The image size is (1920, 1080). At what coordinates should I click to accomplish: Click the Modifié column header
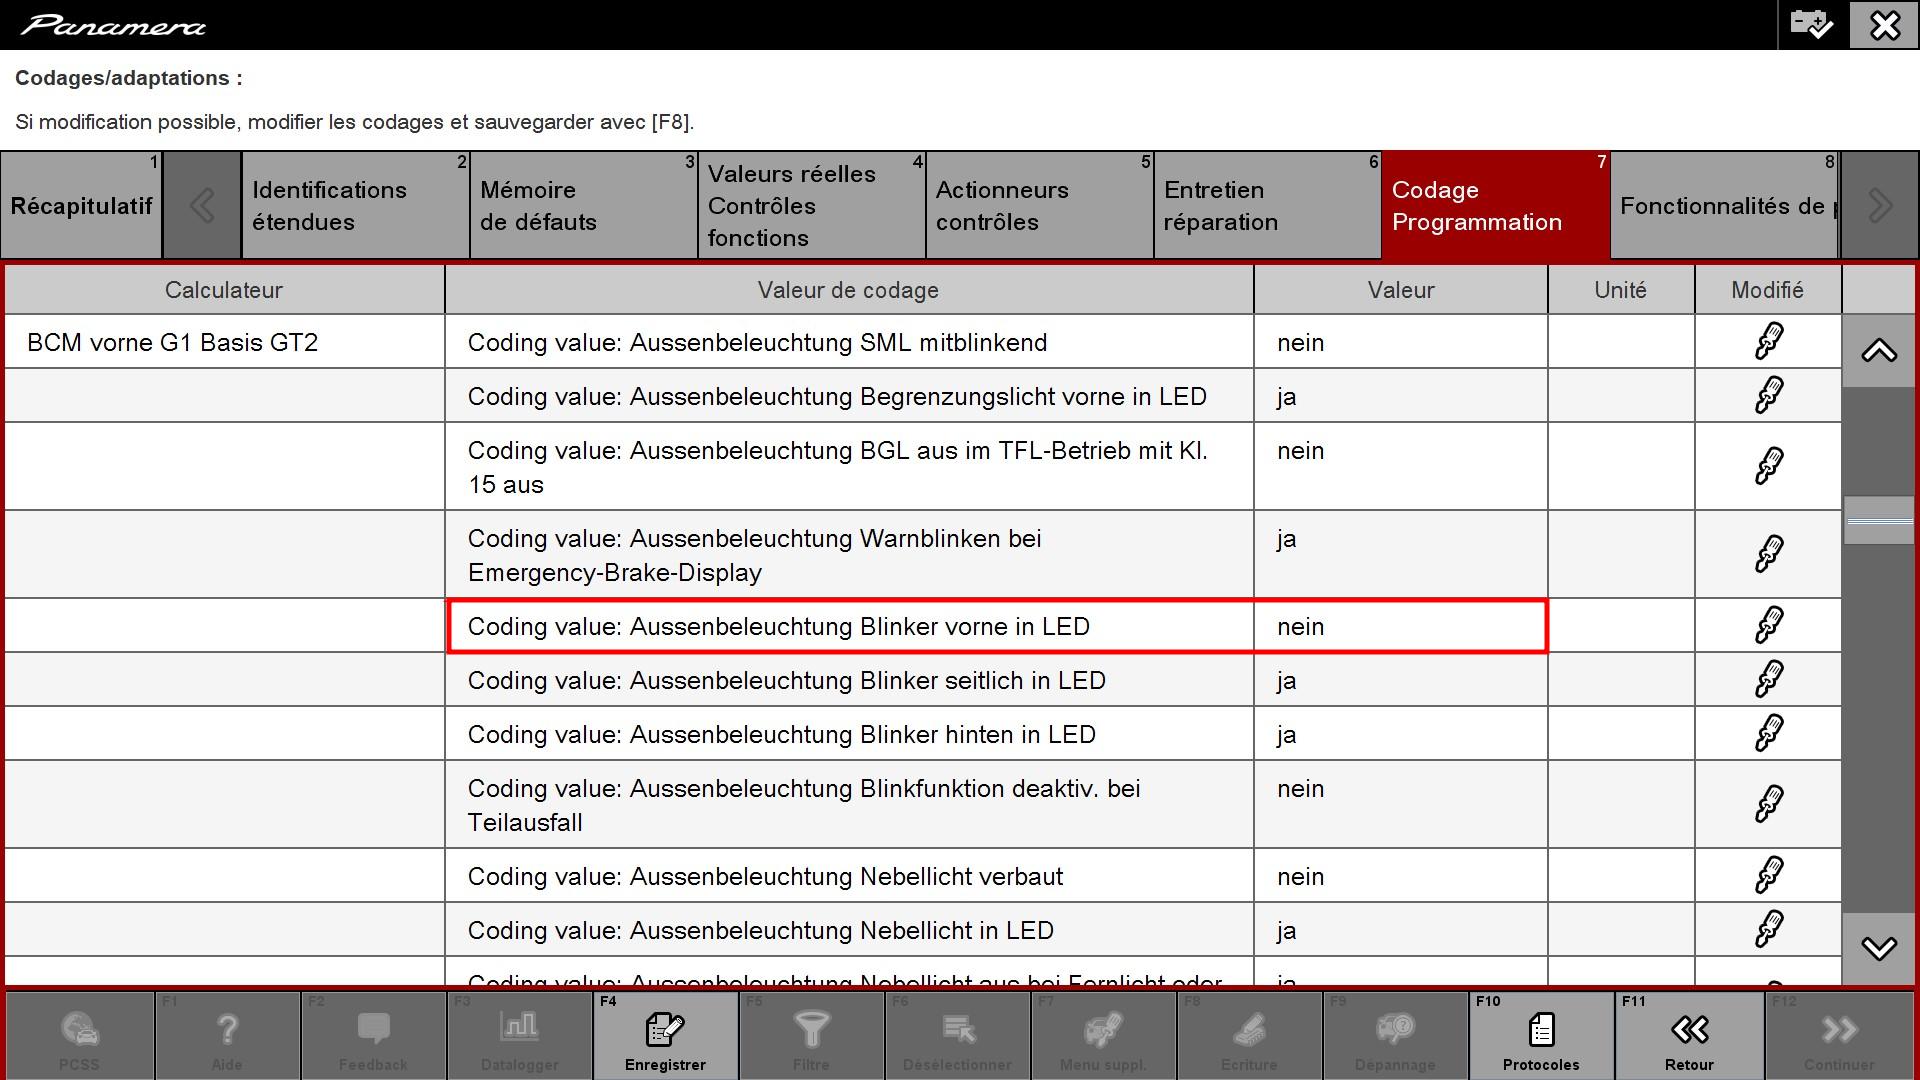[1767, 290]
